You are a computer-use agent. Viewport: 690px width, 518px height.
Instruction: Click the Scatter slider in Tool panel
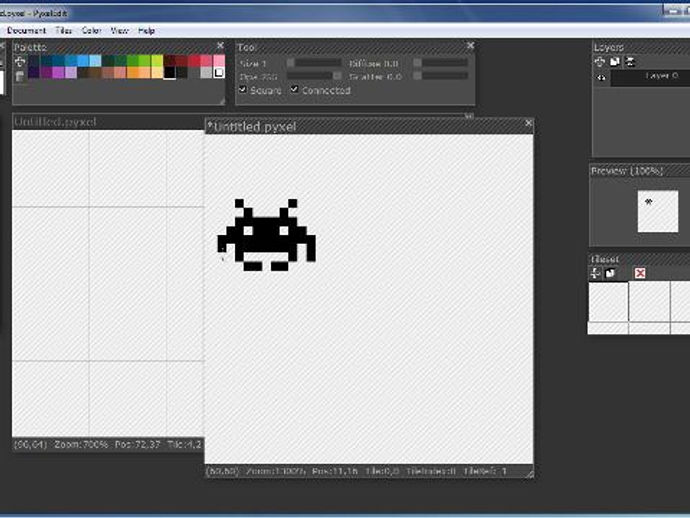(440, 76)
